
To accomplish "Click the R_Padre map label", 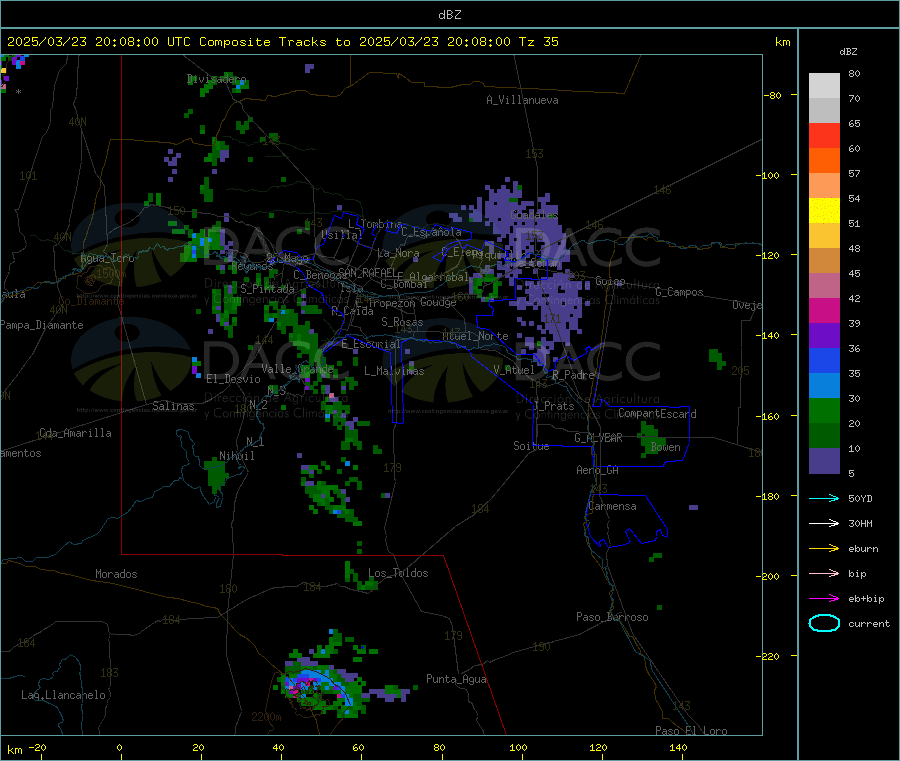I will [x=573, y=375].
